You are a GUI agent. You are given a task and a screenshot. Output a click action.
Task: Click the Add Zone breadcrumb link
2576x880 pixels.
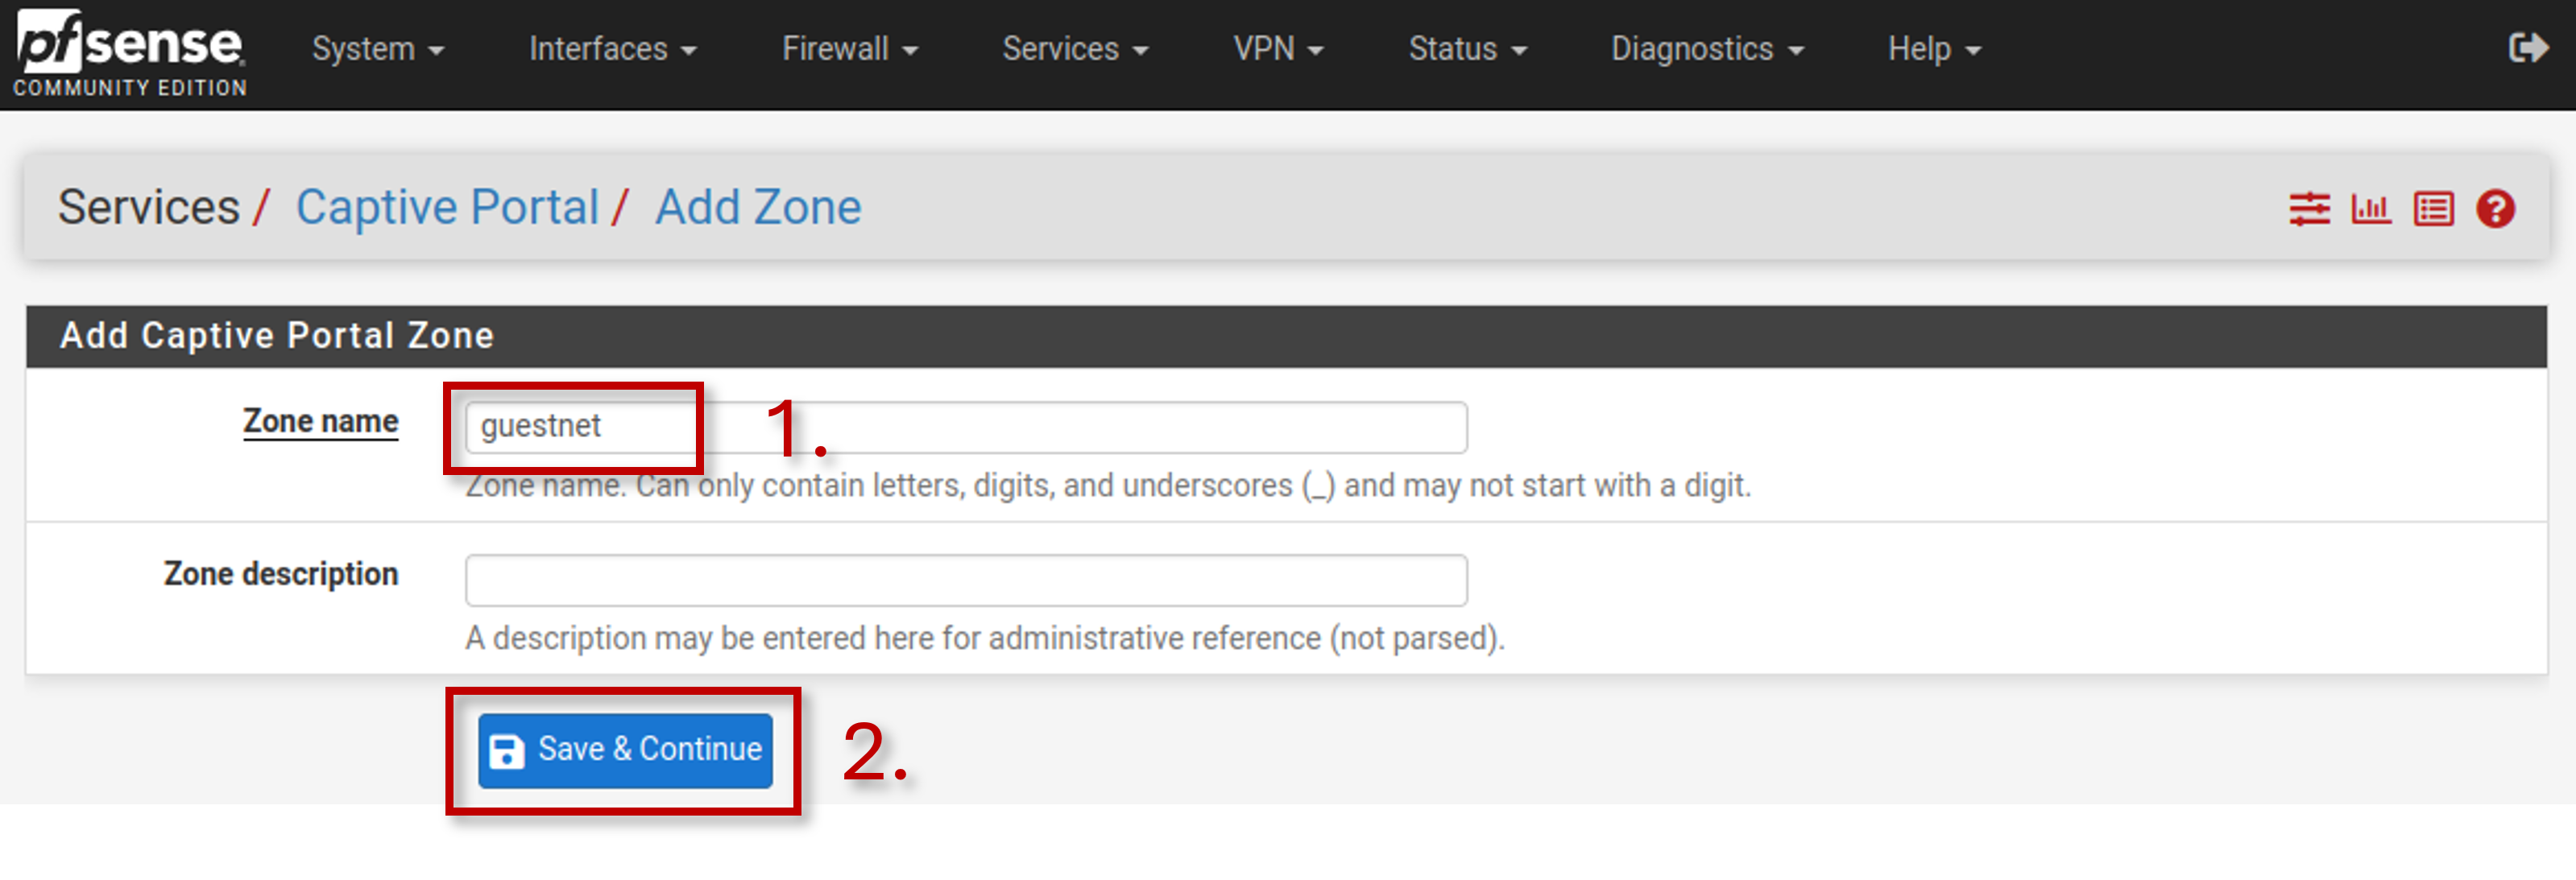[758, 207]
